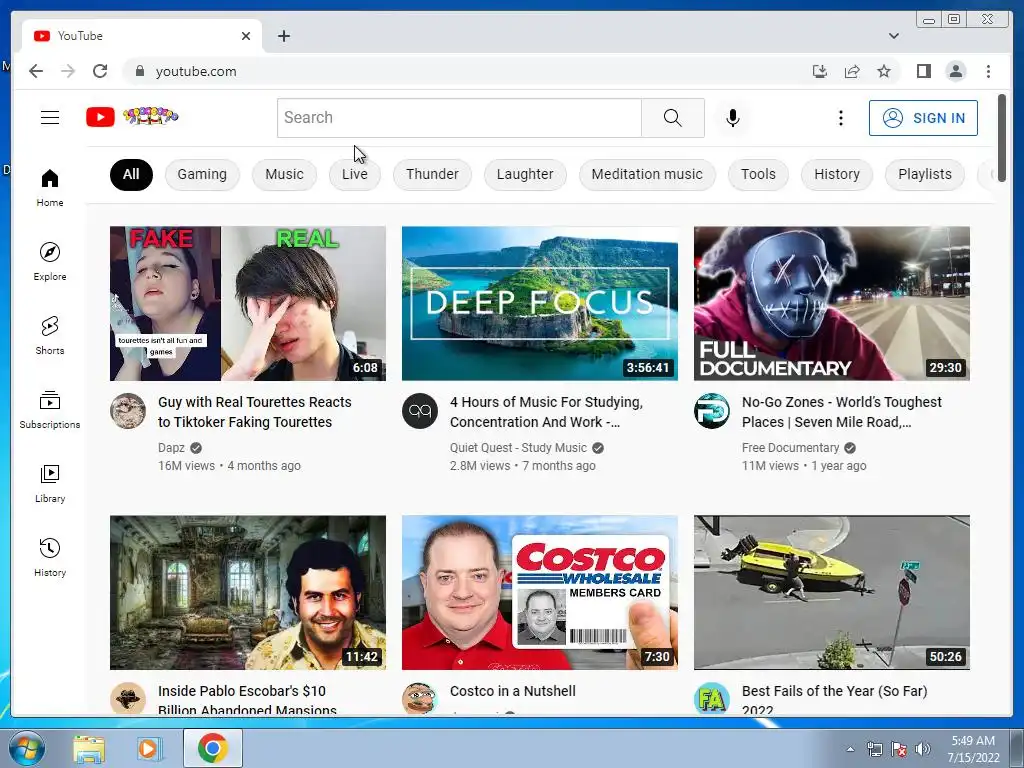Show hidden tray icons arrow
Image resolution: width=1024 pixels, height=768 pixels.
[850, 749]
